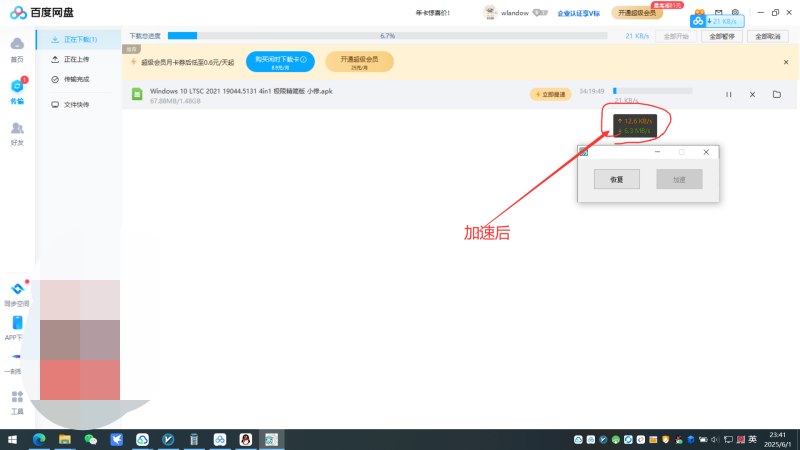The height and width of the screenshot is (450, 800).
Task: Select the 传输完成 tab
Action: pos(77,79)
